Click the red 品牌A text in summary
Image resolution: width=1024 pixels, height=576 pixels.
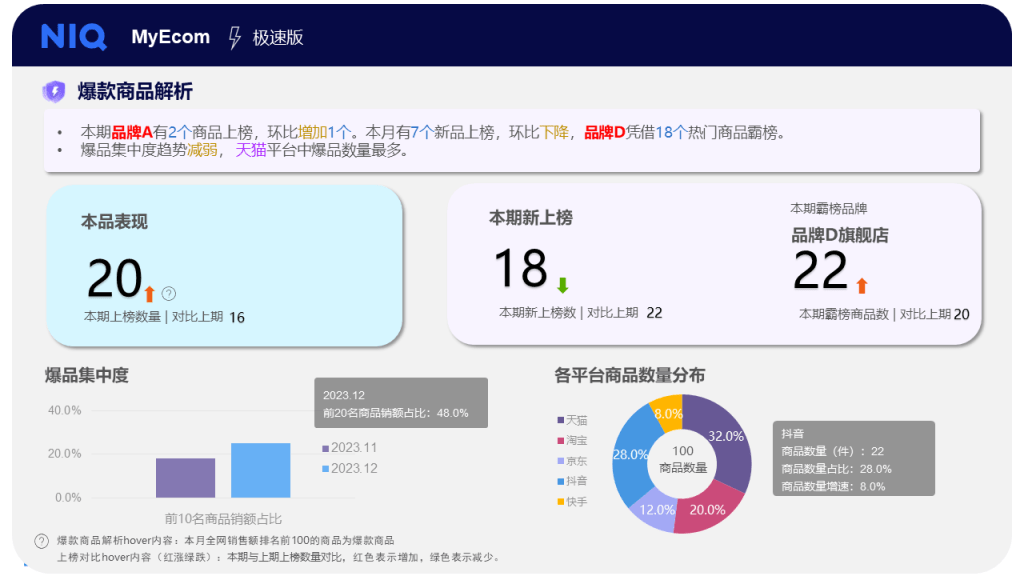(131, 133)
